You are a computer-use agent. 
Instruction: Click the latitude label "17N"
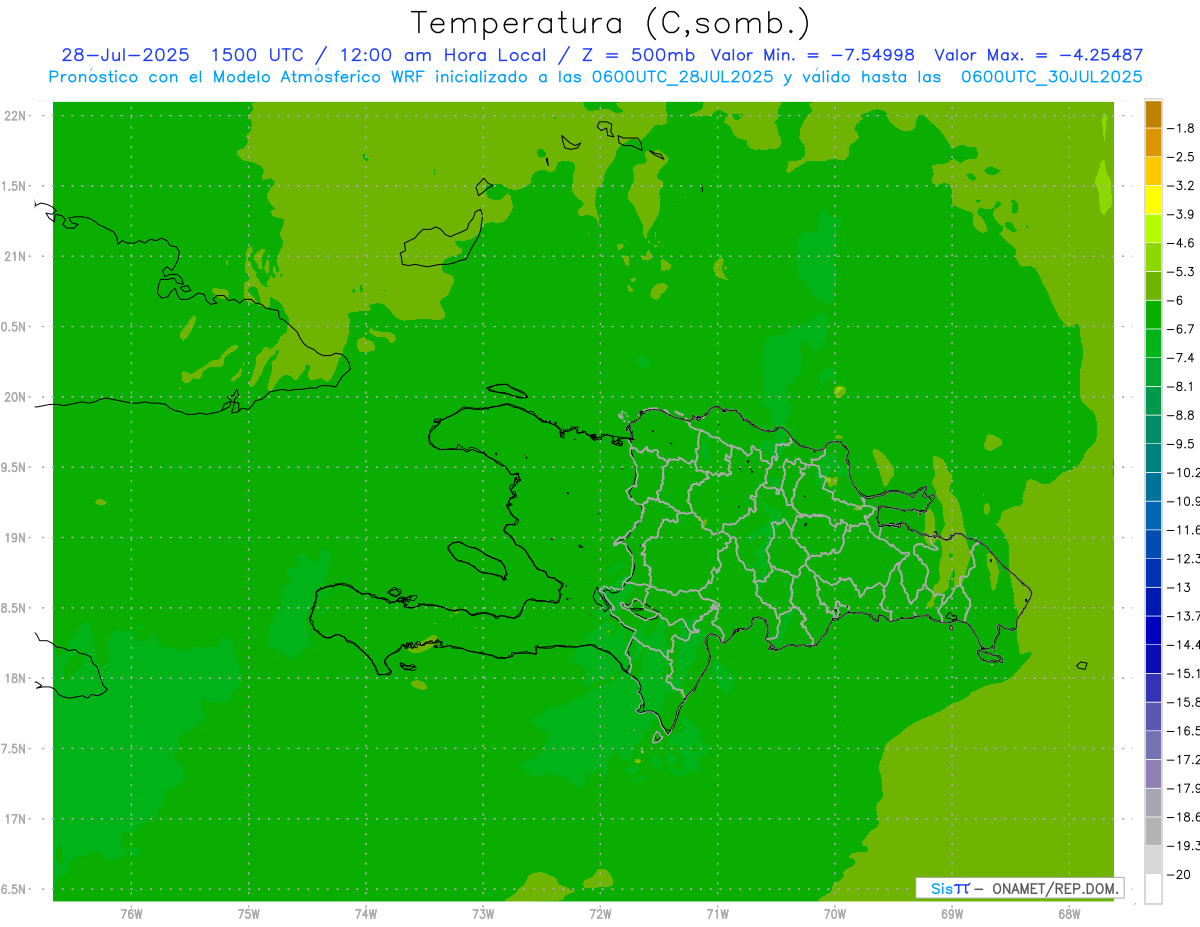click(17, 819)
